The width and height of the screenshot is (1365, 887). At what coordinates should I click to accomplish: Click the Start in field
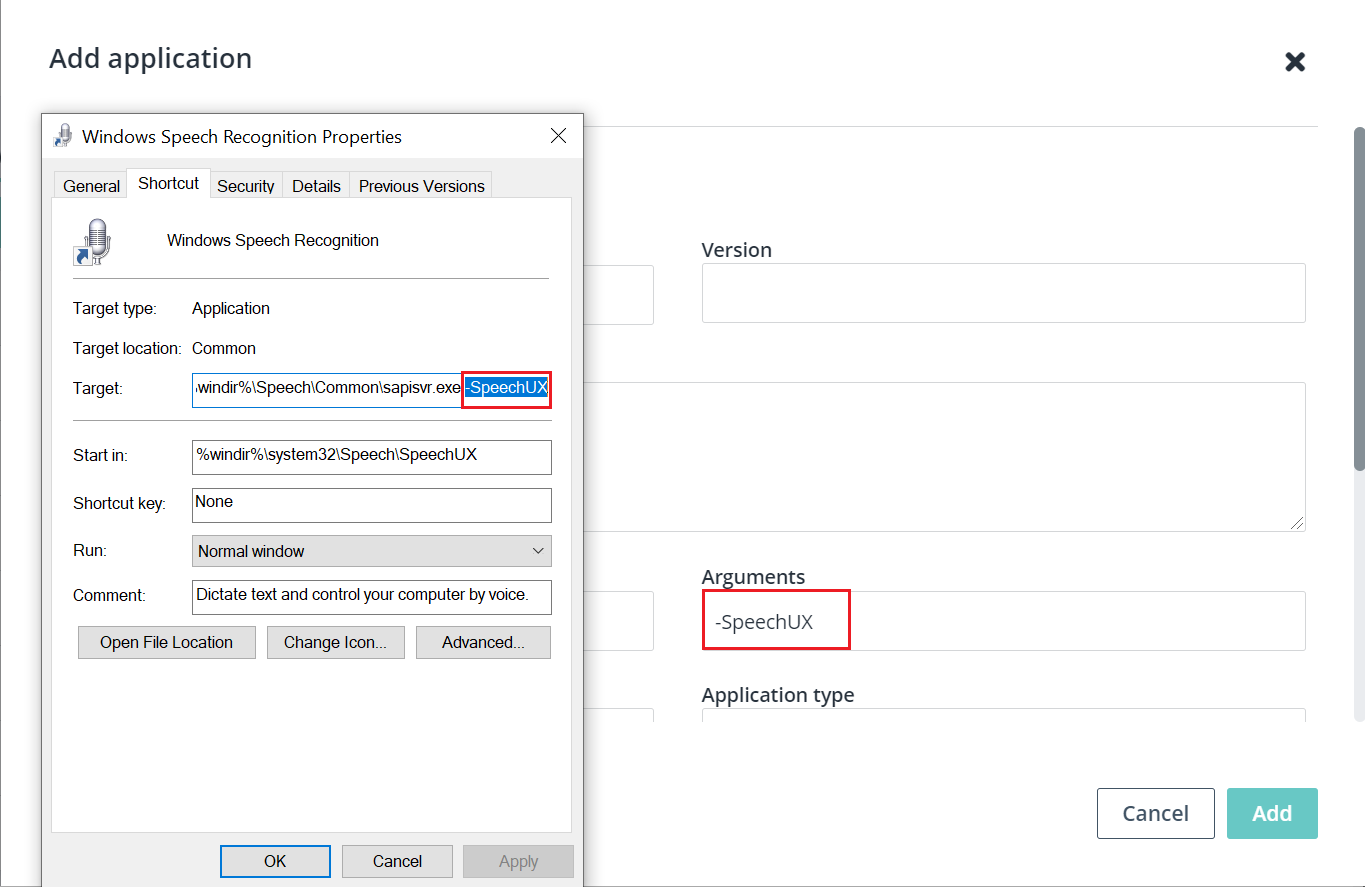(x=372, y=456)
